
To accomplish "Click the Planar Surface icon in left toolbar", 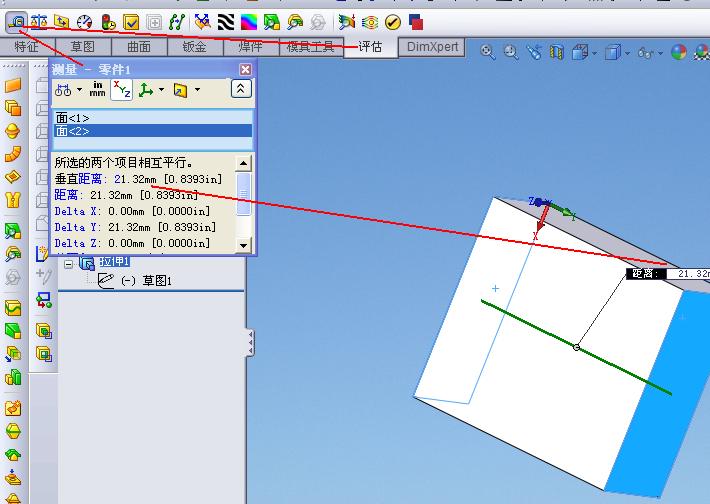I will [13, 85].
